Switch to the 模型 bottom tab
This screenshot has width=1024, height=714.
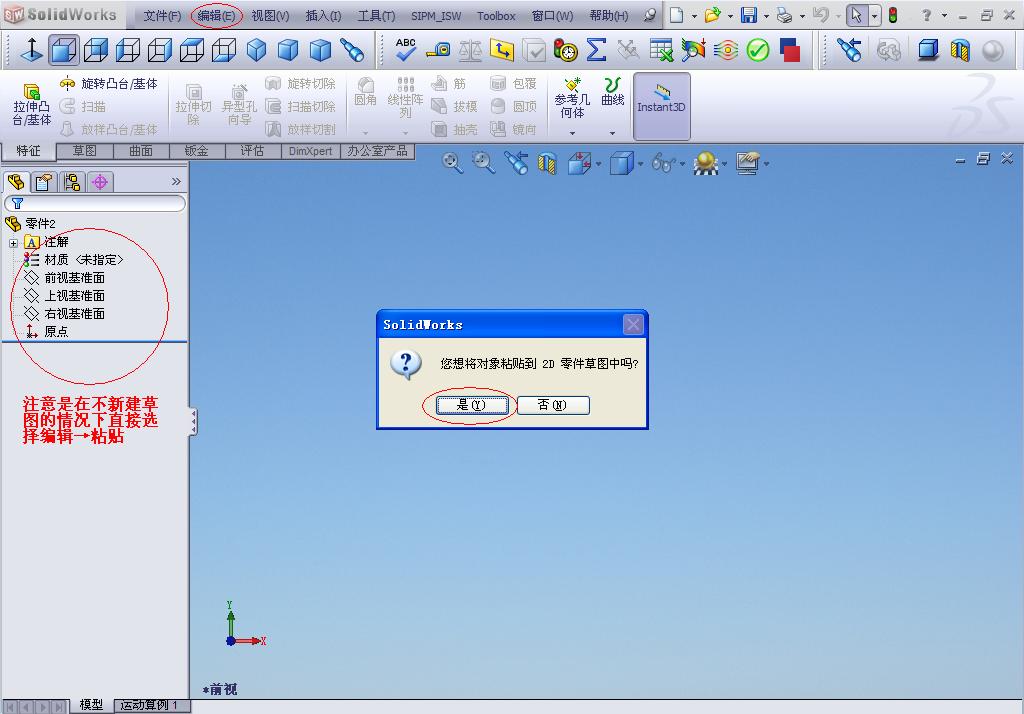coord(91,705)
